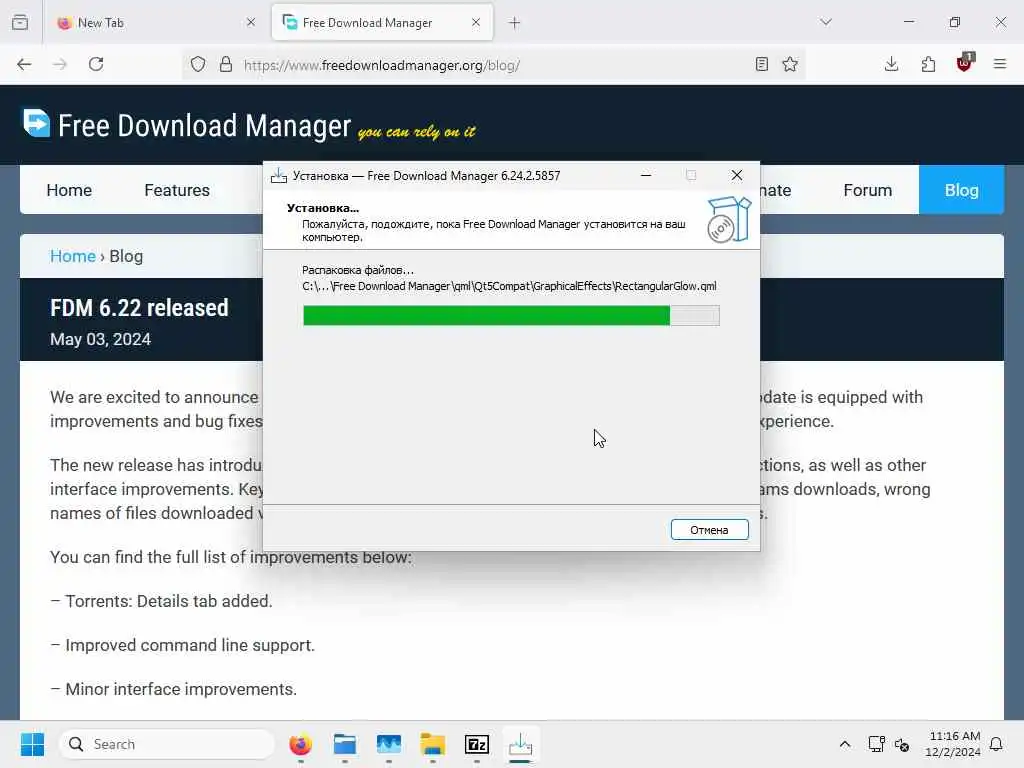Viewport: 1024px width, 768px height.
Task: Click the FDM installer taskbar icon
Action: [520, 744]
